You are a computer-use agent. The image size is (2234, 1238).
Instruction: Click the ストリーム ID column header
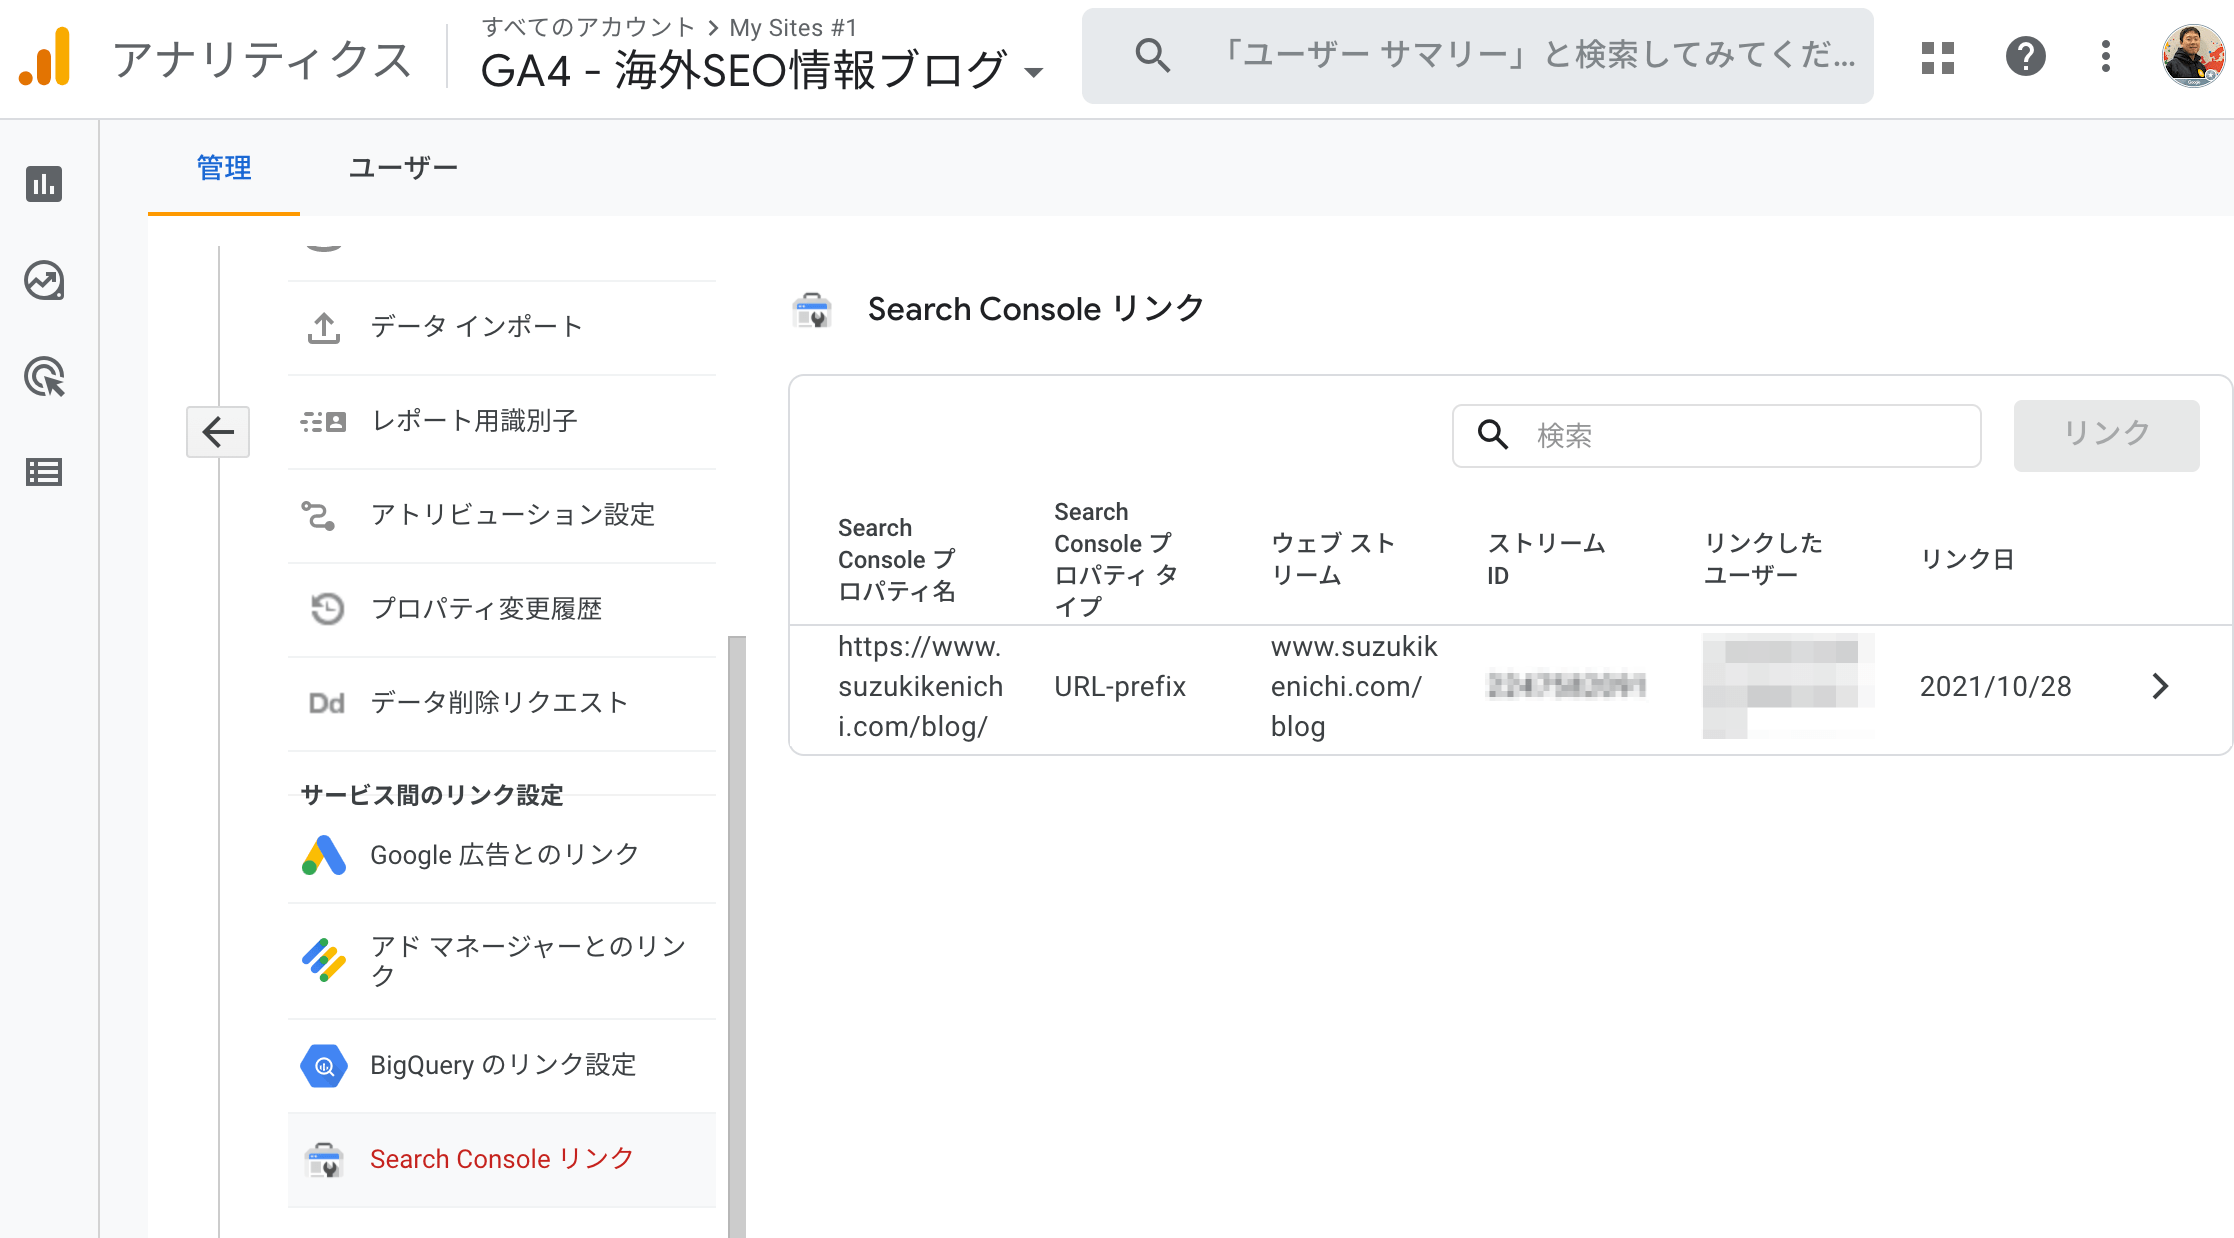[1546, 559]
